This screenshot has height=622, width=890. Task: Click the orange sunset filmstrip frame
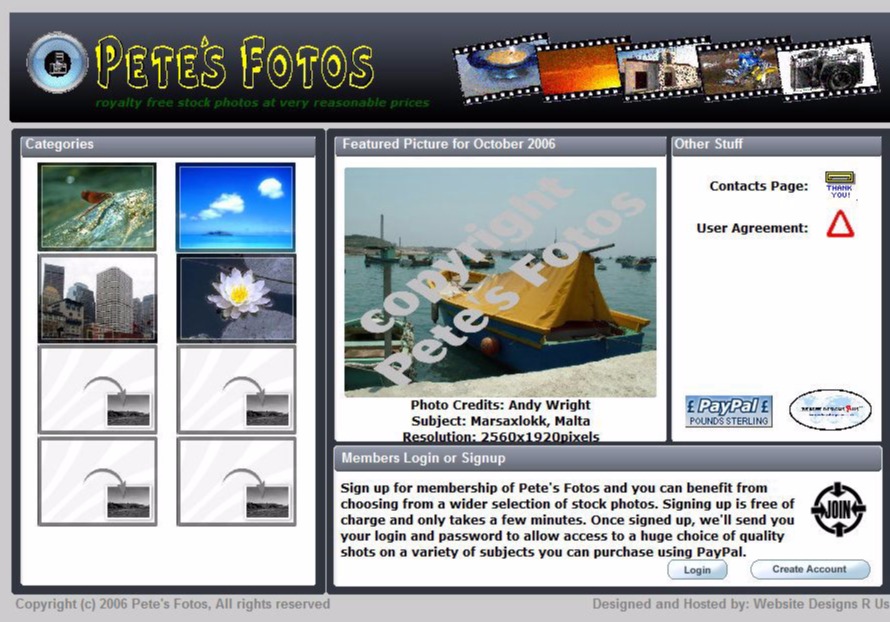pos(578,70)
